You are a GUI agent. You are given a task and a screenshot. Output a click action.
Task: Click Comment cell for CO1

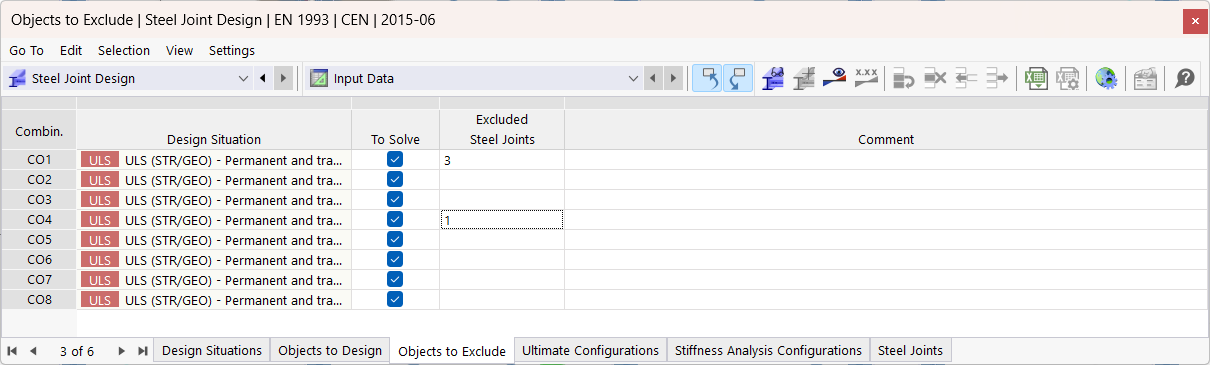tap(886, 159)
